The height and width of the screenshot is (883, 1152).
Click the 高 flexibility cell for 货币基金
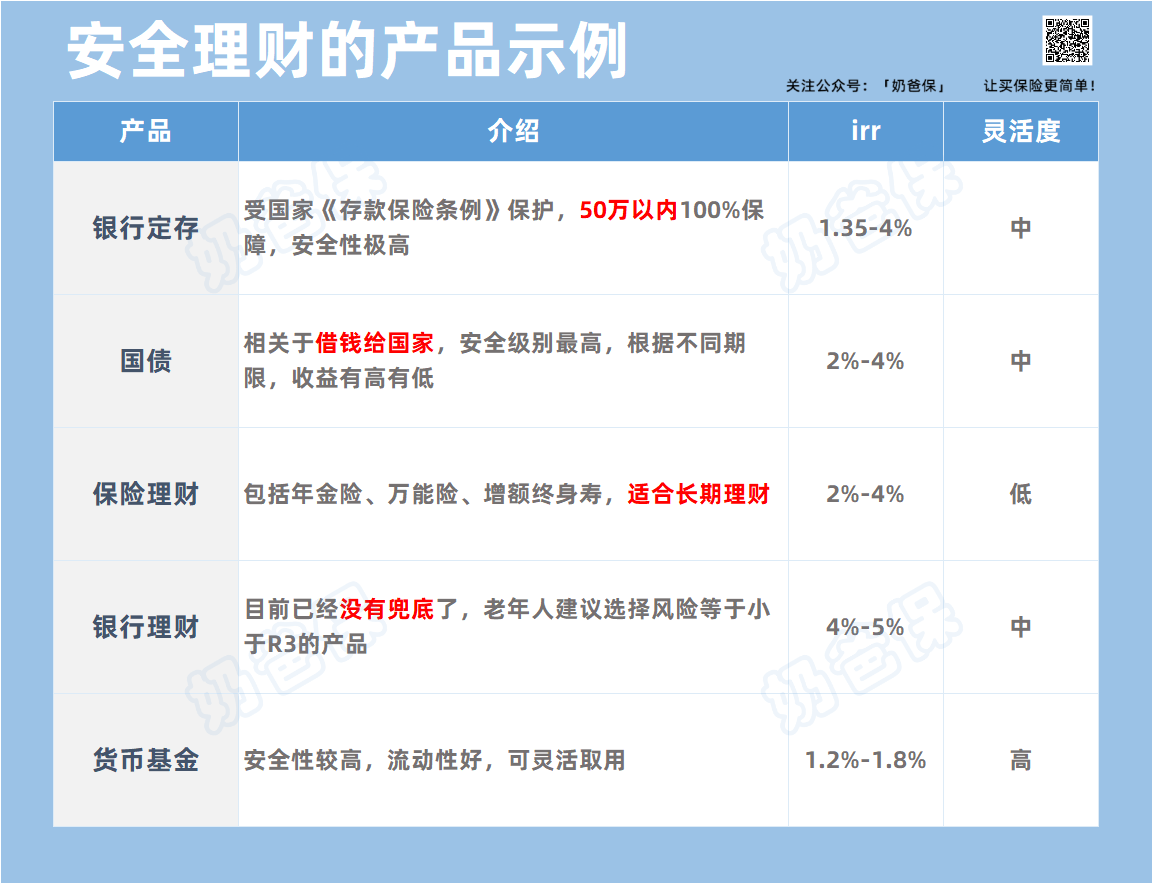(1020, 760)
